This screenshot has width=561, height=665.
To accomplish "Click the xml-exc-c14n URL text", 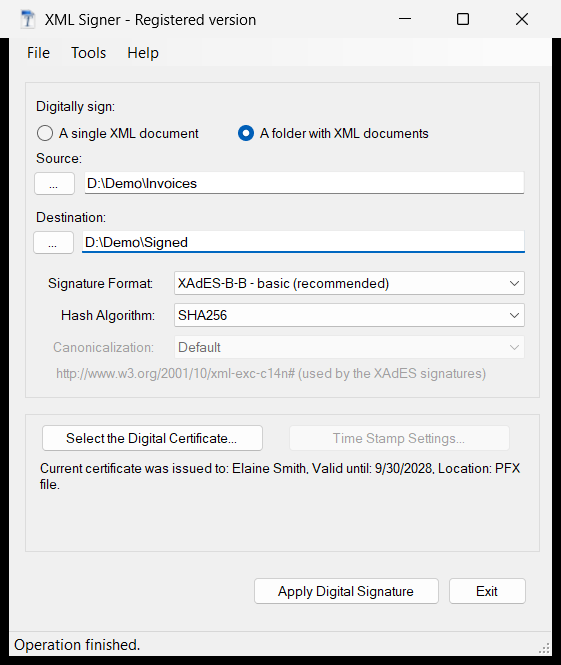I will [x=271, y=374].
